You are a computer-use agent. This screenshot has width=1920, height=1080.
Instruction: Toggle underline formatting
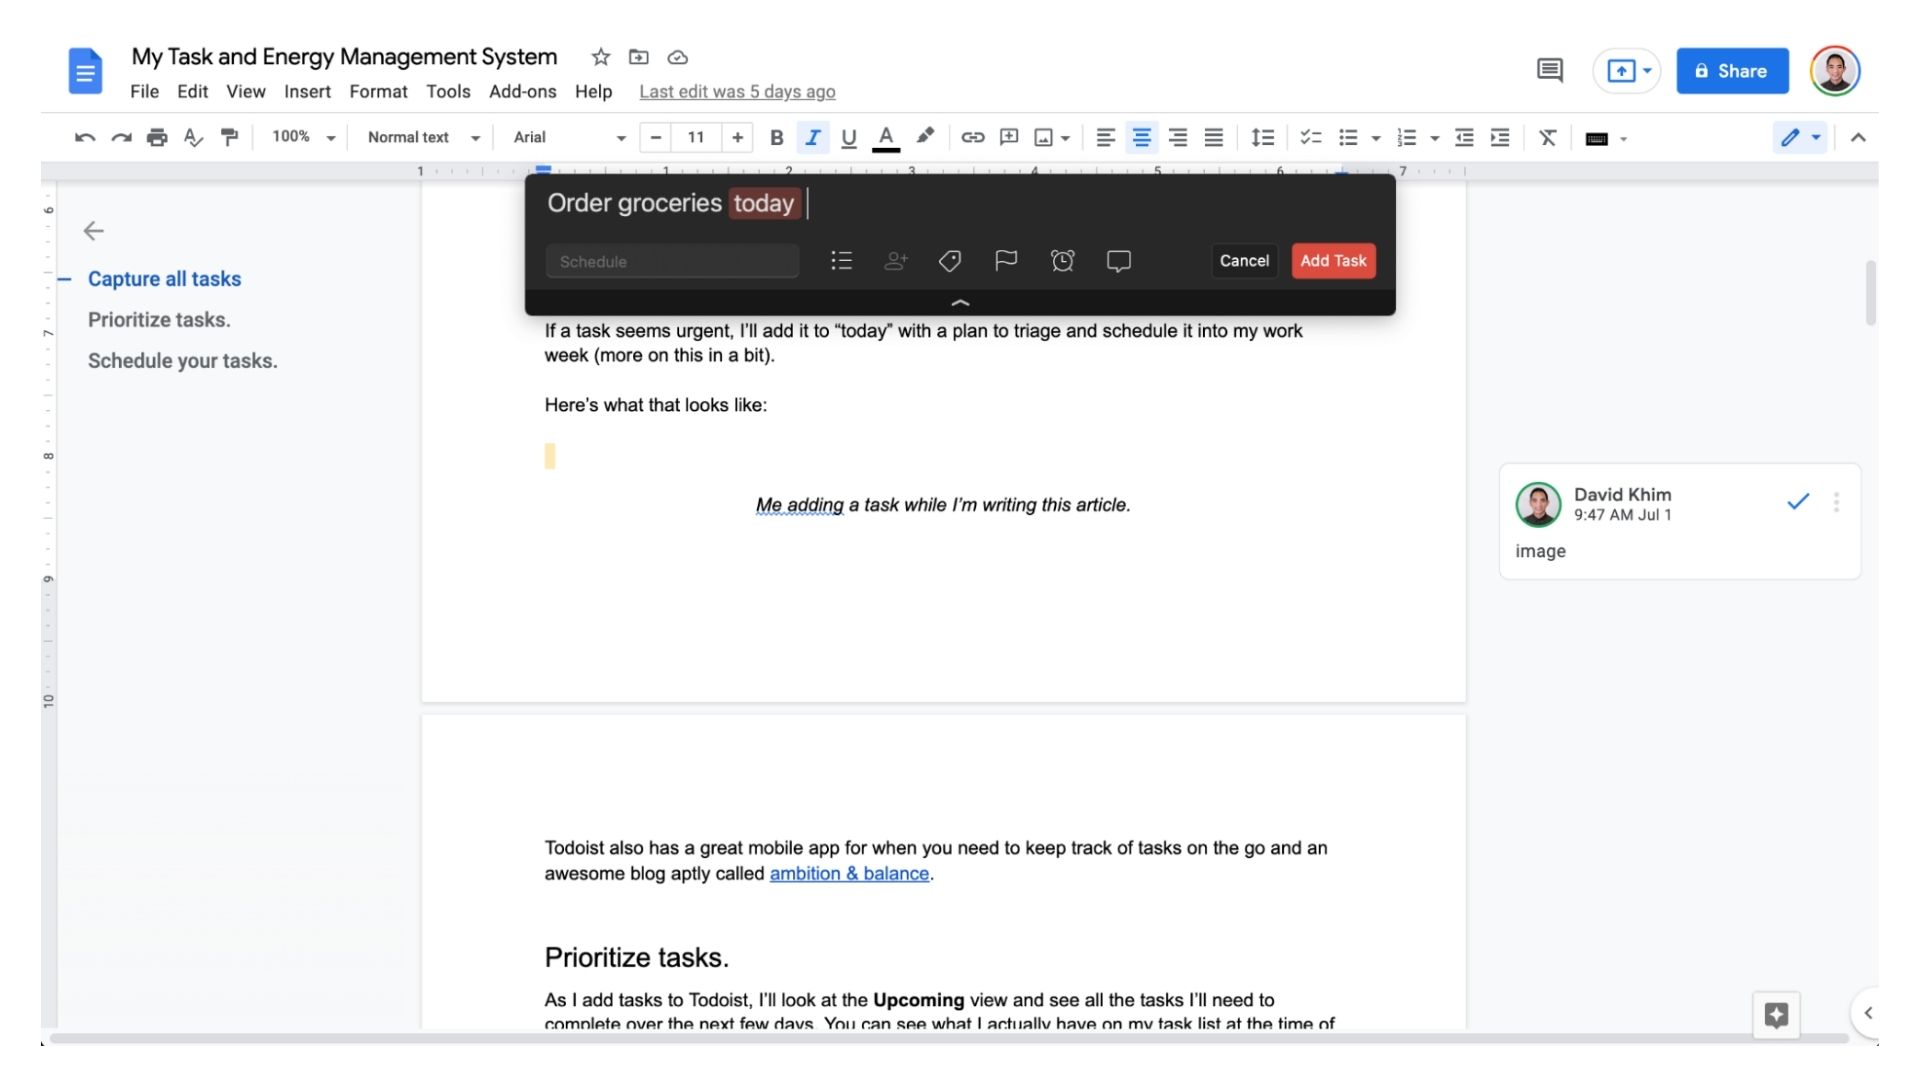coord(848,137)
